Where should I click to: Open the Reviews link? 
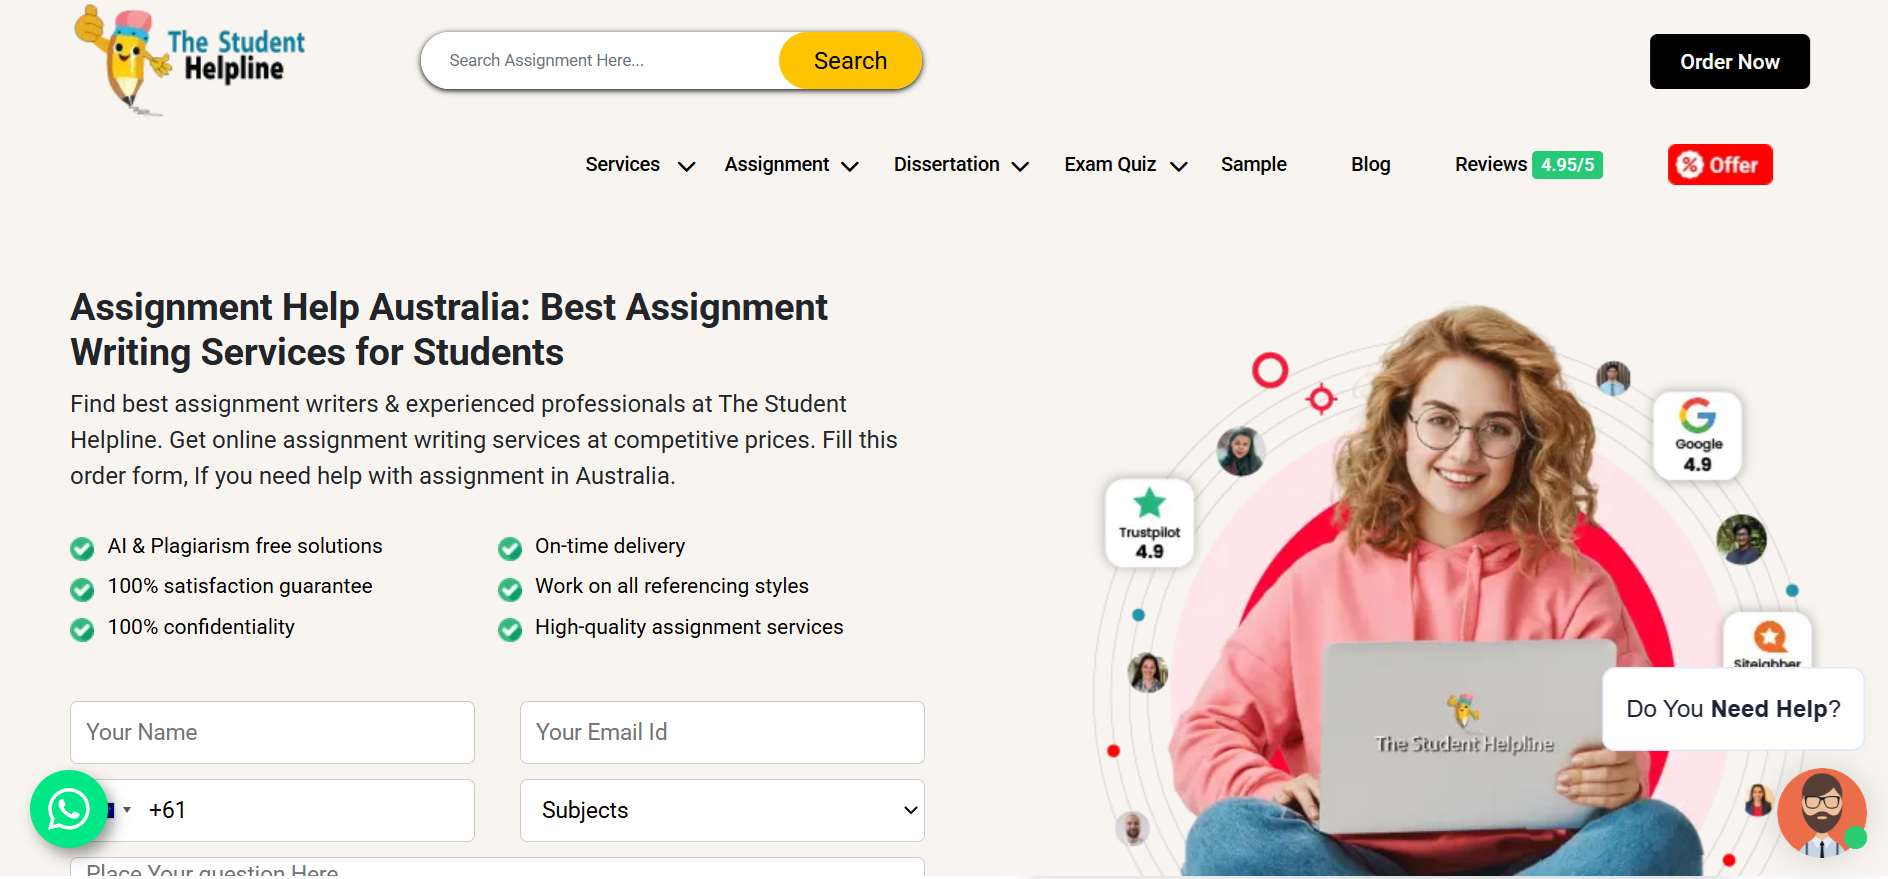1490,164
